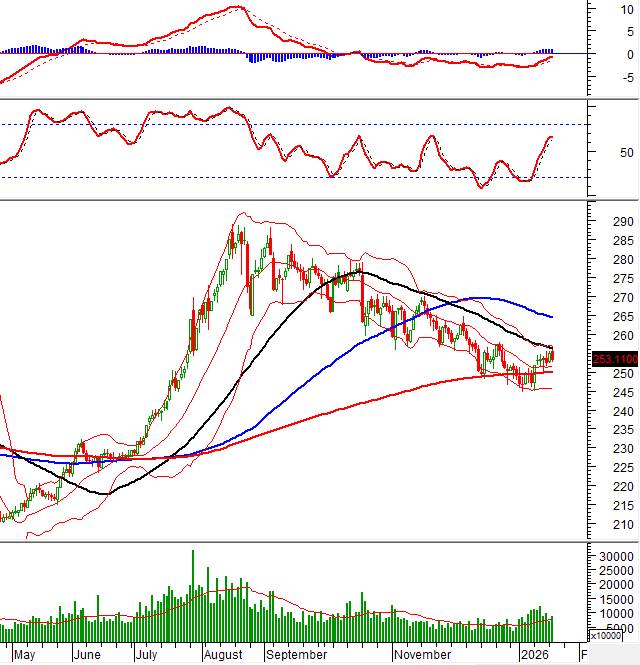Click the June month marker

(x=87, y=655)
